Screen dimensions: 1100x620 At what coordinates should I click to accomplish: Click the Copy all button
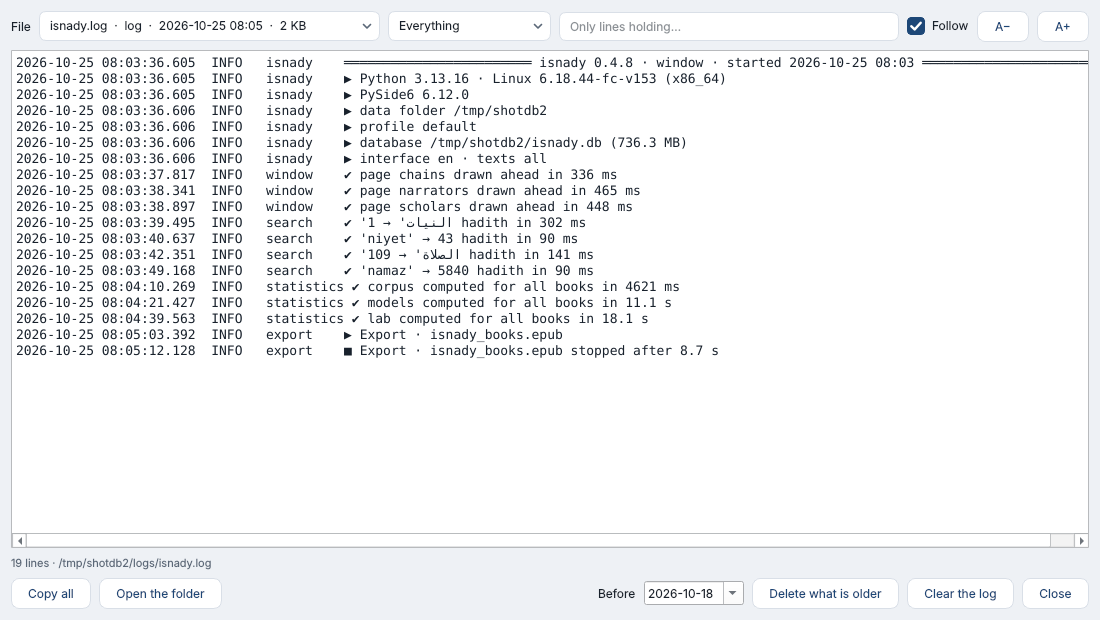click(x=51, y=593)
